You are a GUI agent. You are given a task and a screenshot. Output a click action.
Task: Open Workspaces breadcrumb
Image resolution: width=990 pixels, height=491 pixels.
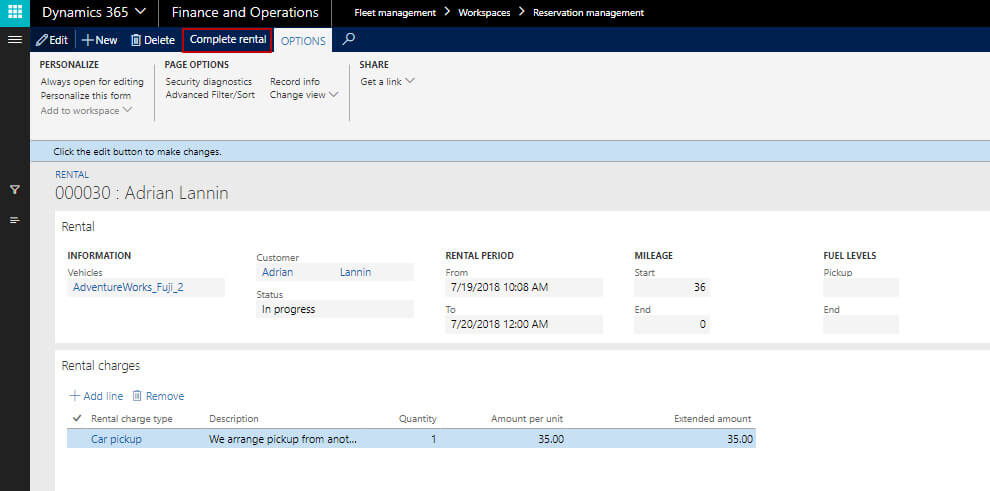484,13
